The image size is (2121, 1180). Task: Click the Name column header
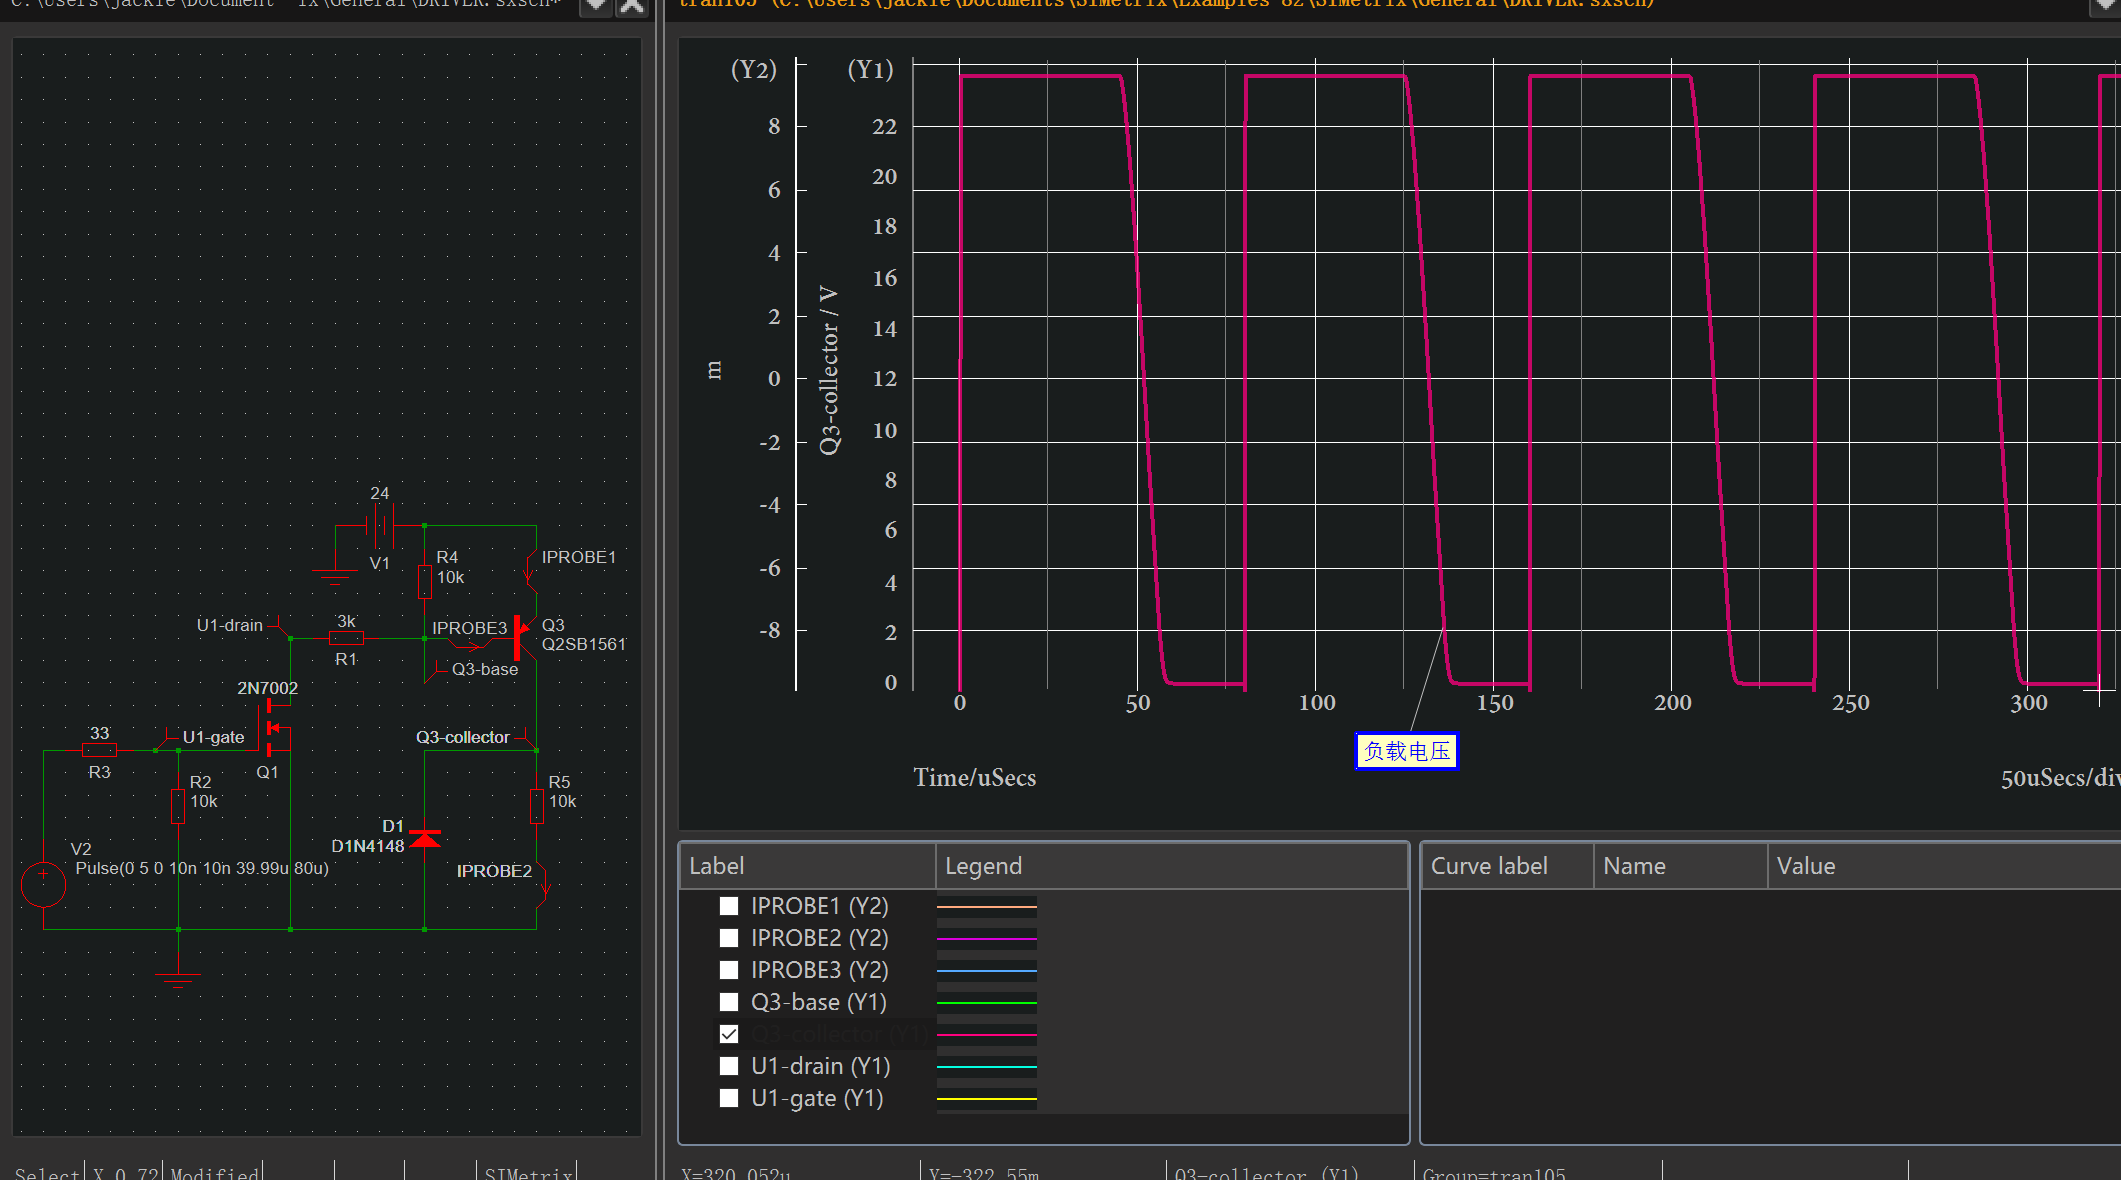pos(1680,866)
